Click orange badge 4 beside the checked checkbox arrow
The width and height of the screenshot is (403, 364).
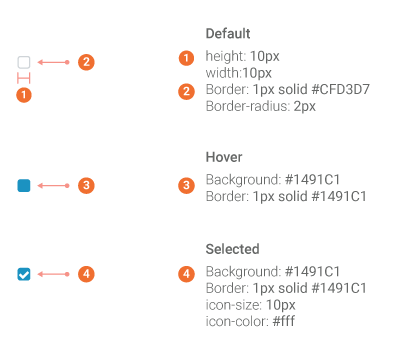86,274
